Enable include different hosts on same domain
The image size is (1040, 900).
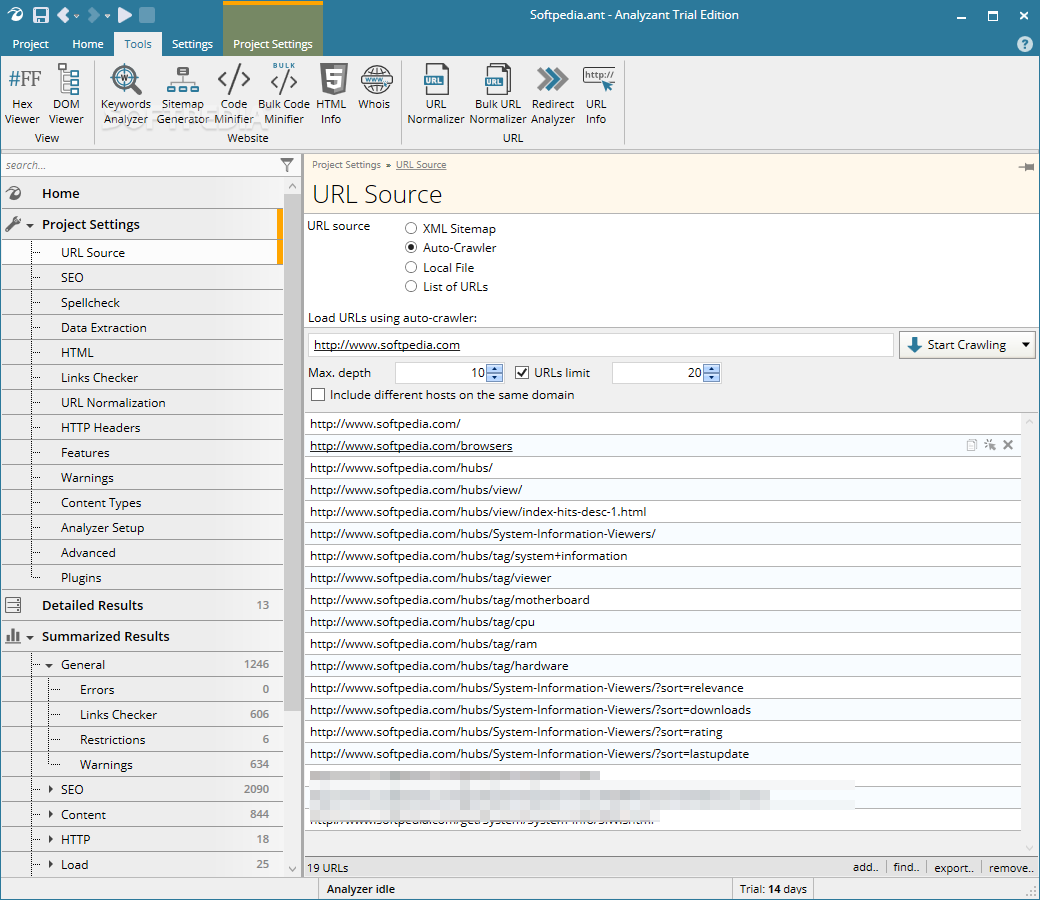click(x=318, y=395)
